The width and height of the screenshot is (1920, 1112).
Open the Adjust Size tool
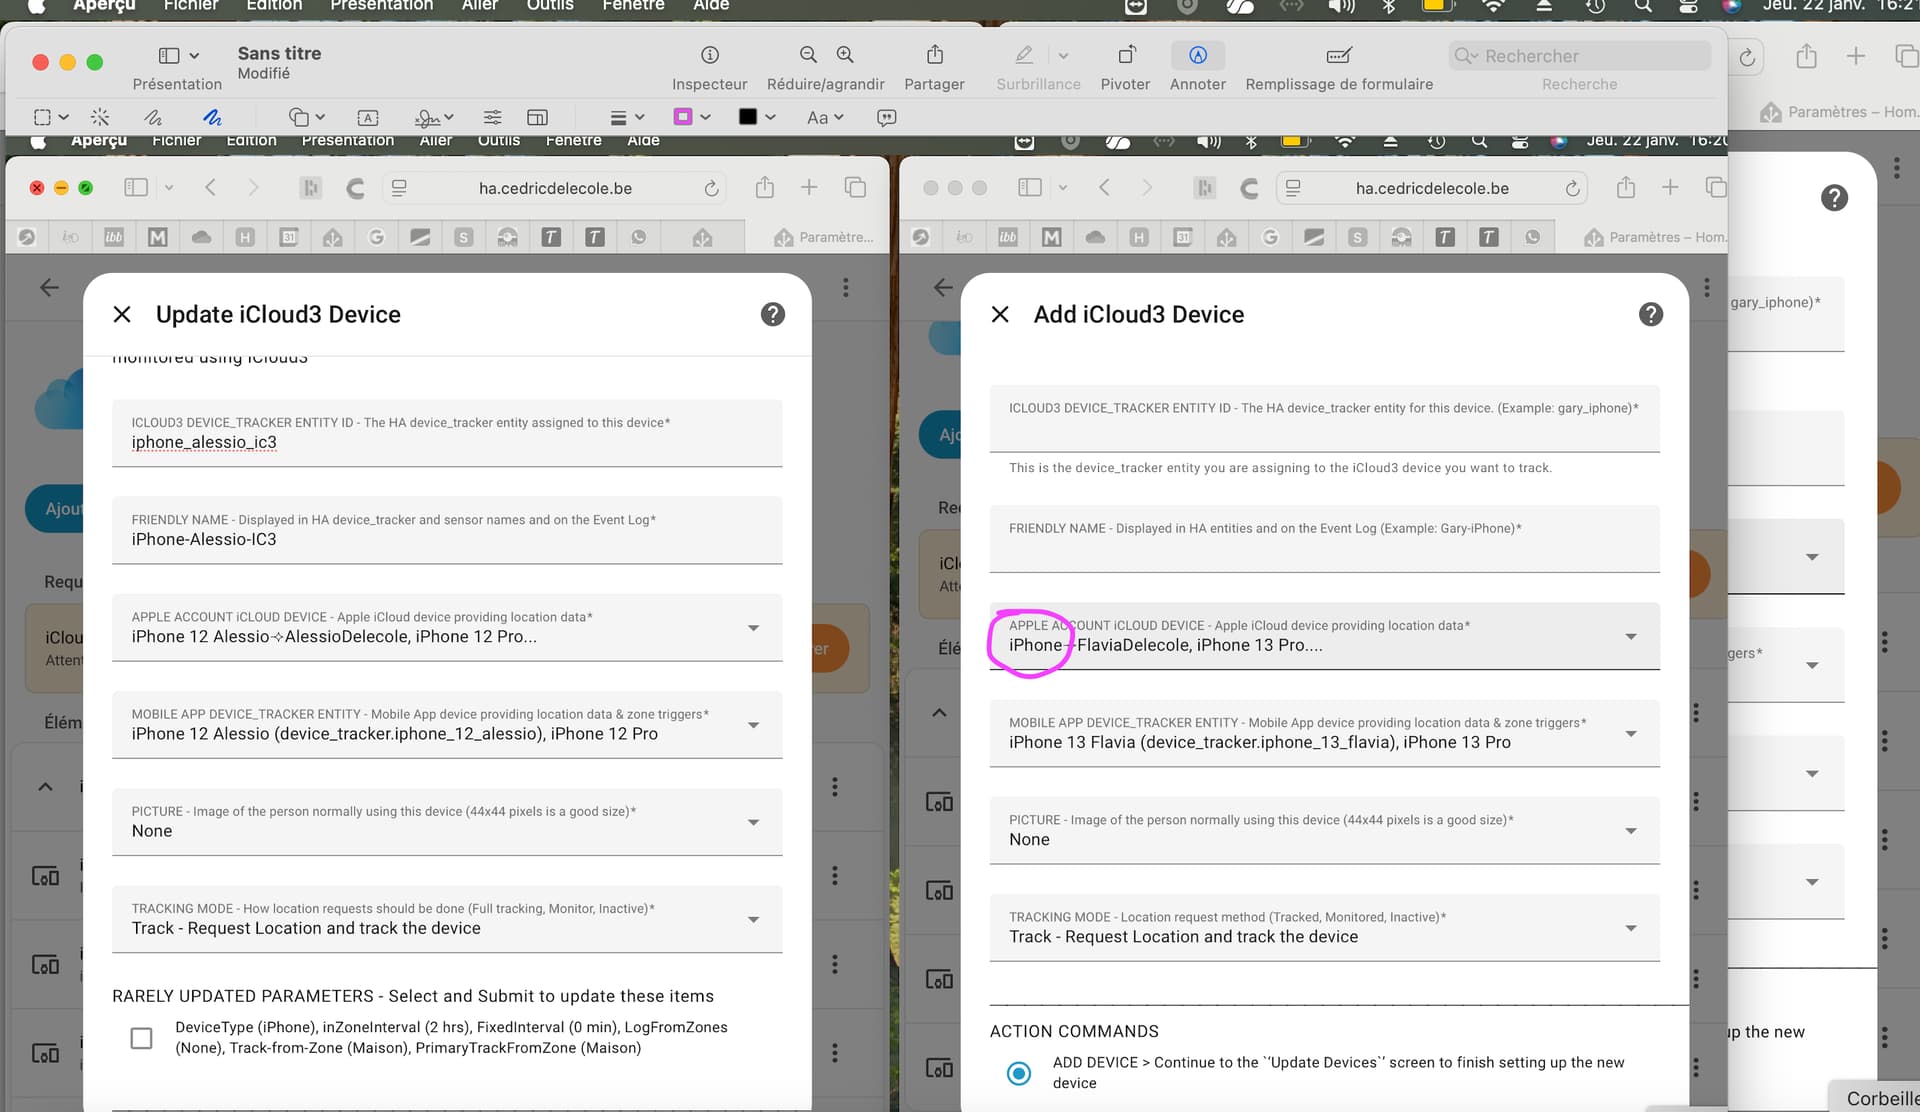(537, 117)
